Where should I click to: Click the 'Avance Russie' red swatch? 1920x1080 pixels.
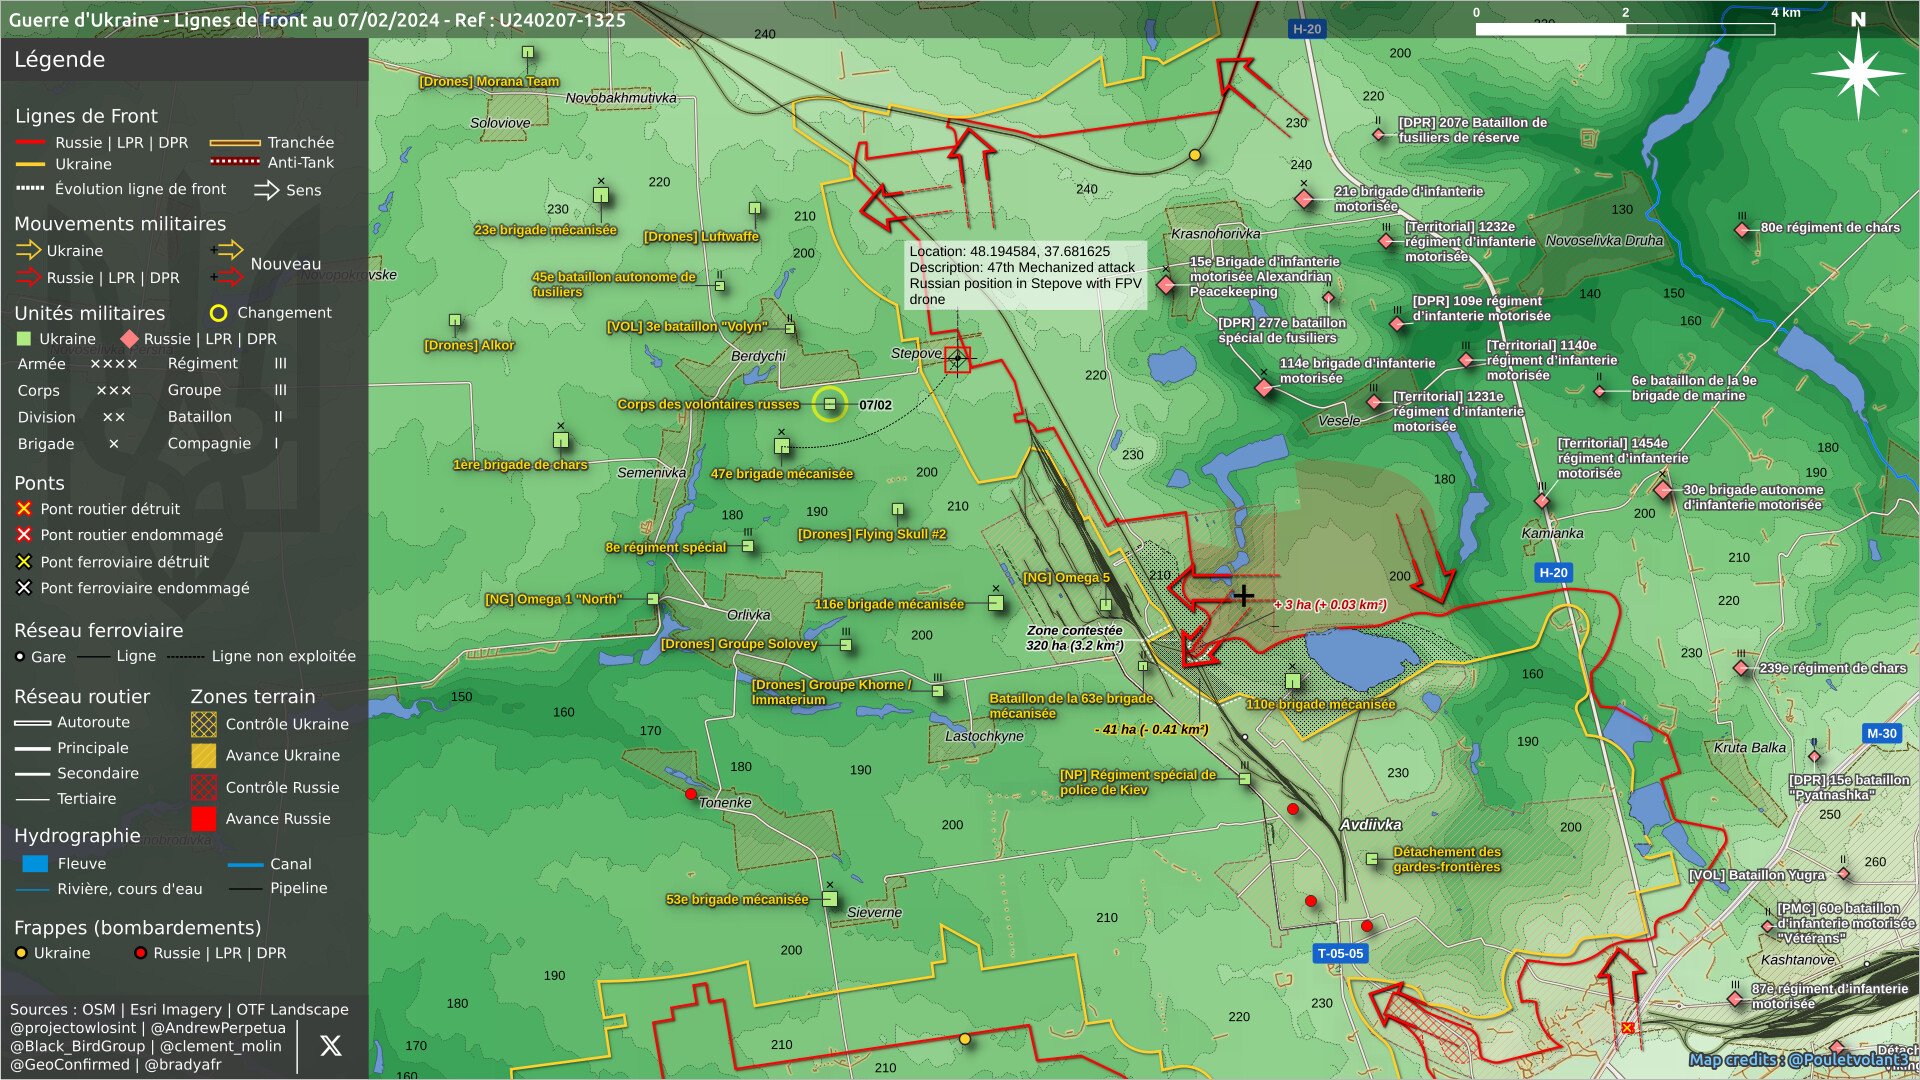click(203, 819)
